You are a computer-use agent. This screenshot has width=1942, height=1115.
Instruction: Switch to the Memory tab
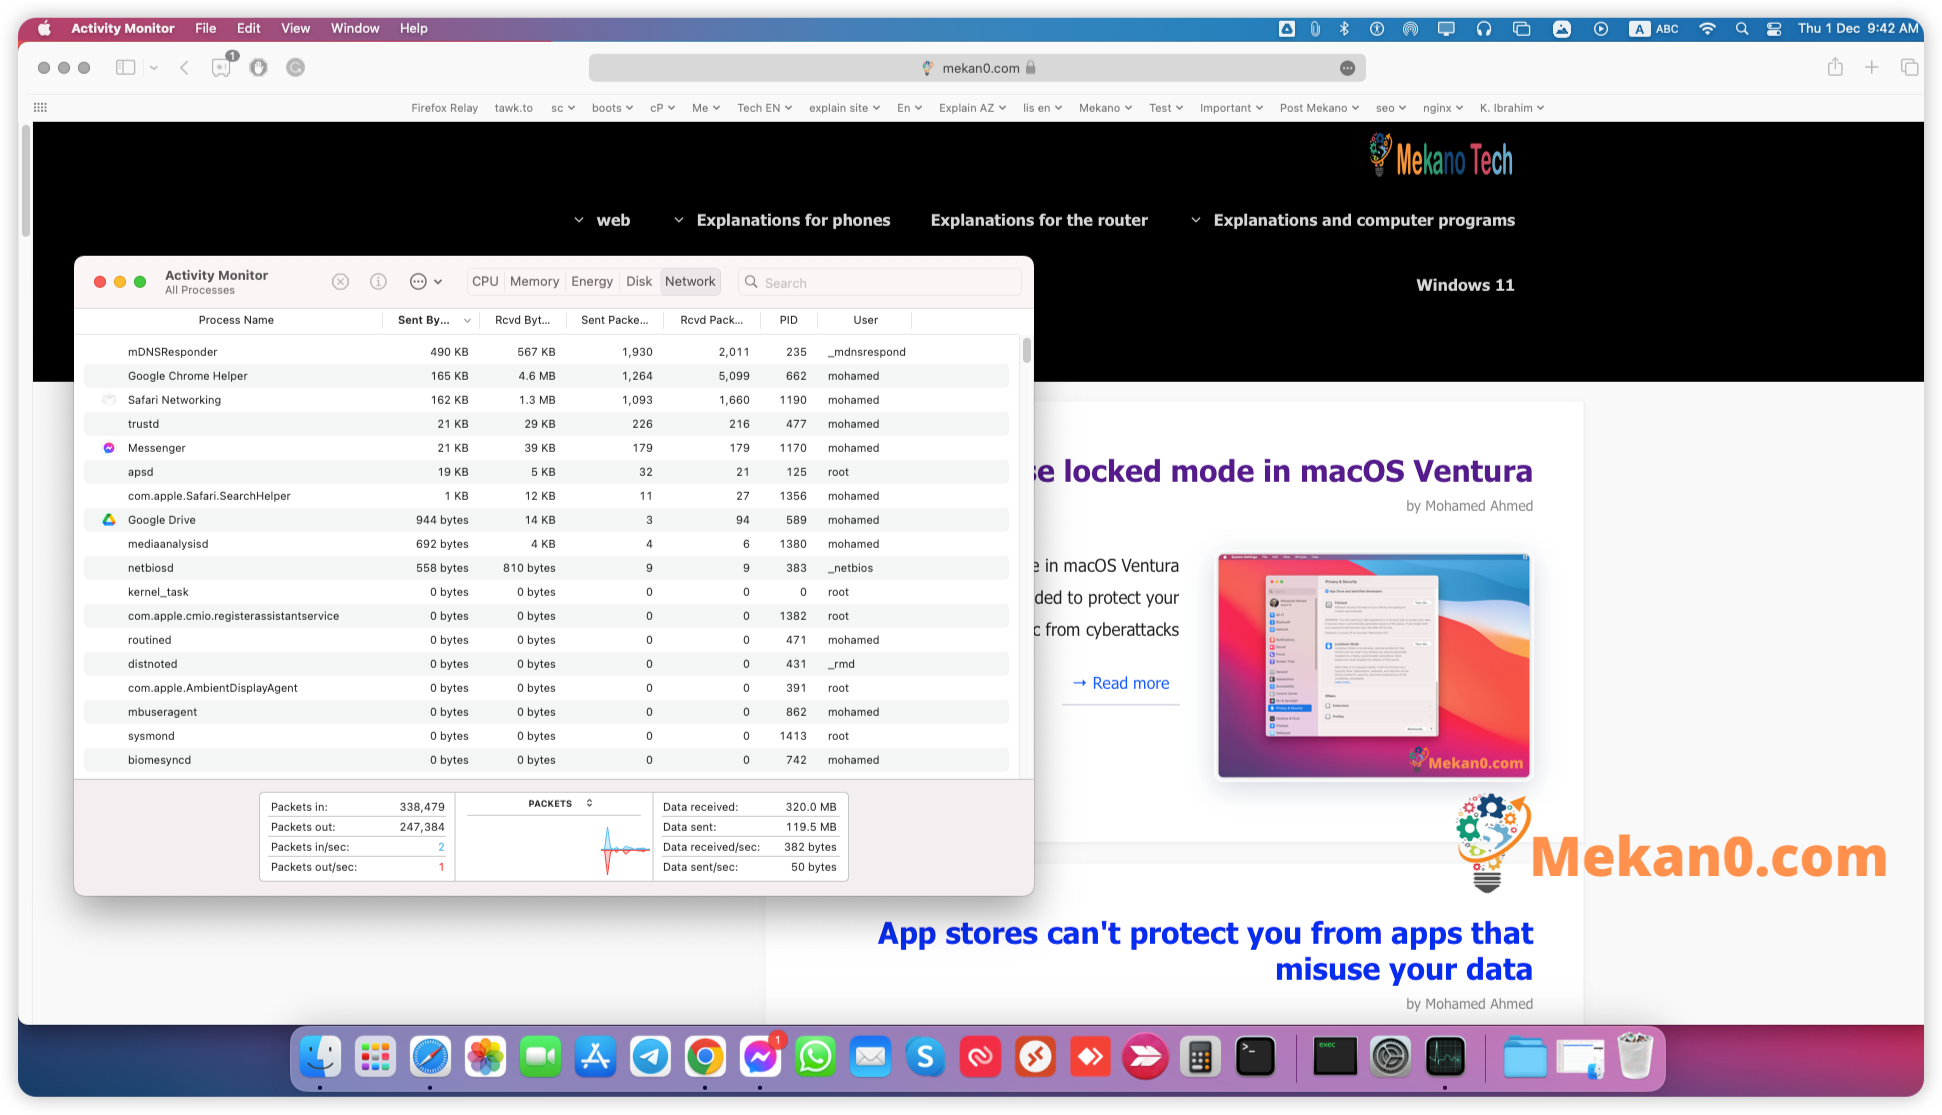point(534,282)
